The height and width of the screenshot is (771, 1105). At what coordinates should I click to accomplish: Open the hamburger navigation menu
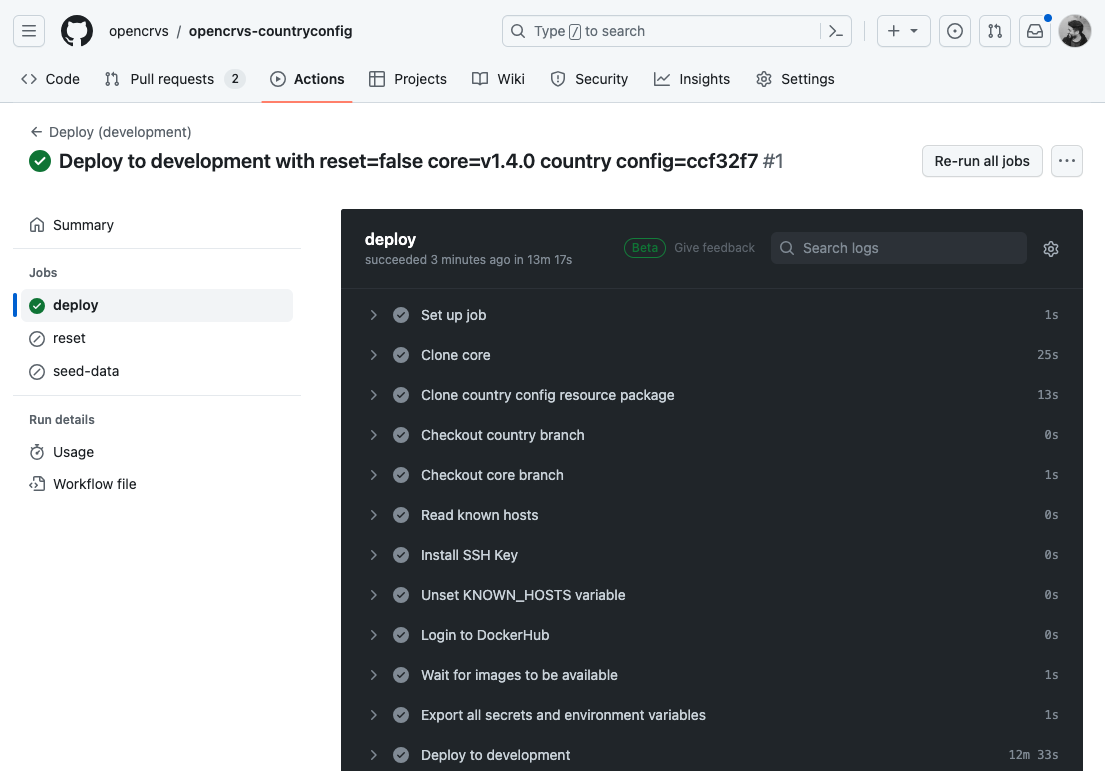tap(29, 31)
